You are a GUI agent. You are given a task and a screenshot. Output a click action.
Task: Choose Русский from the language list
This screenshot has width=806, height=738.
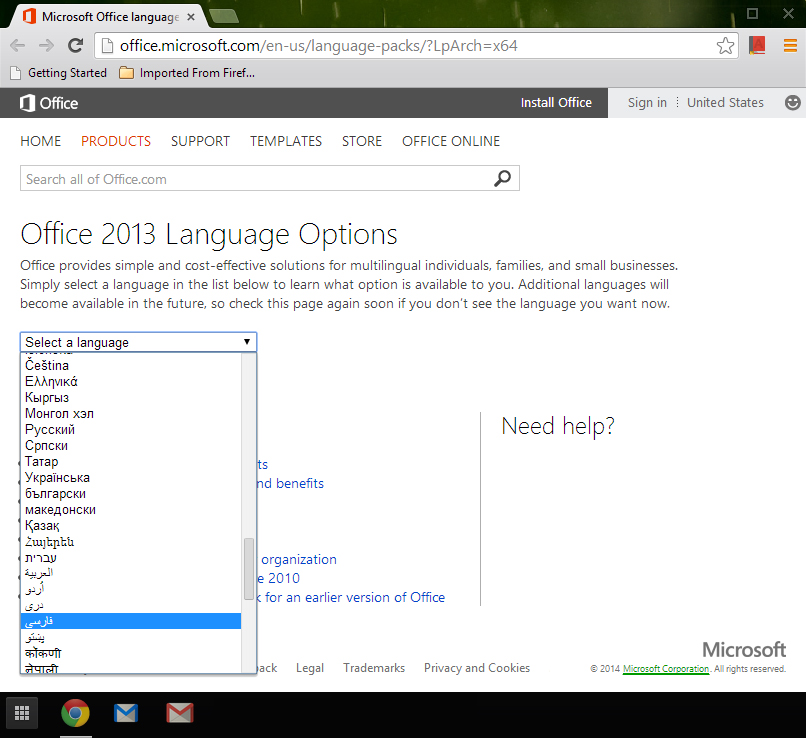[50, 429]
